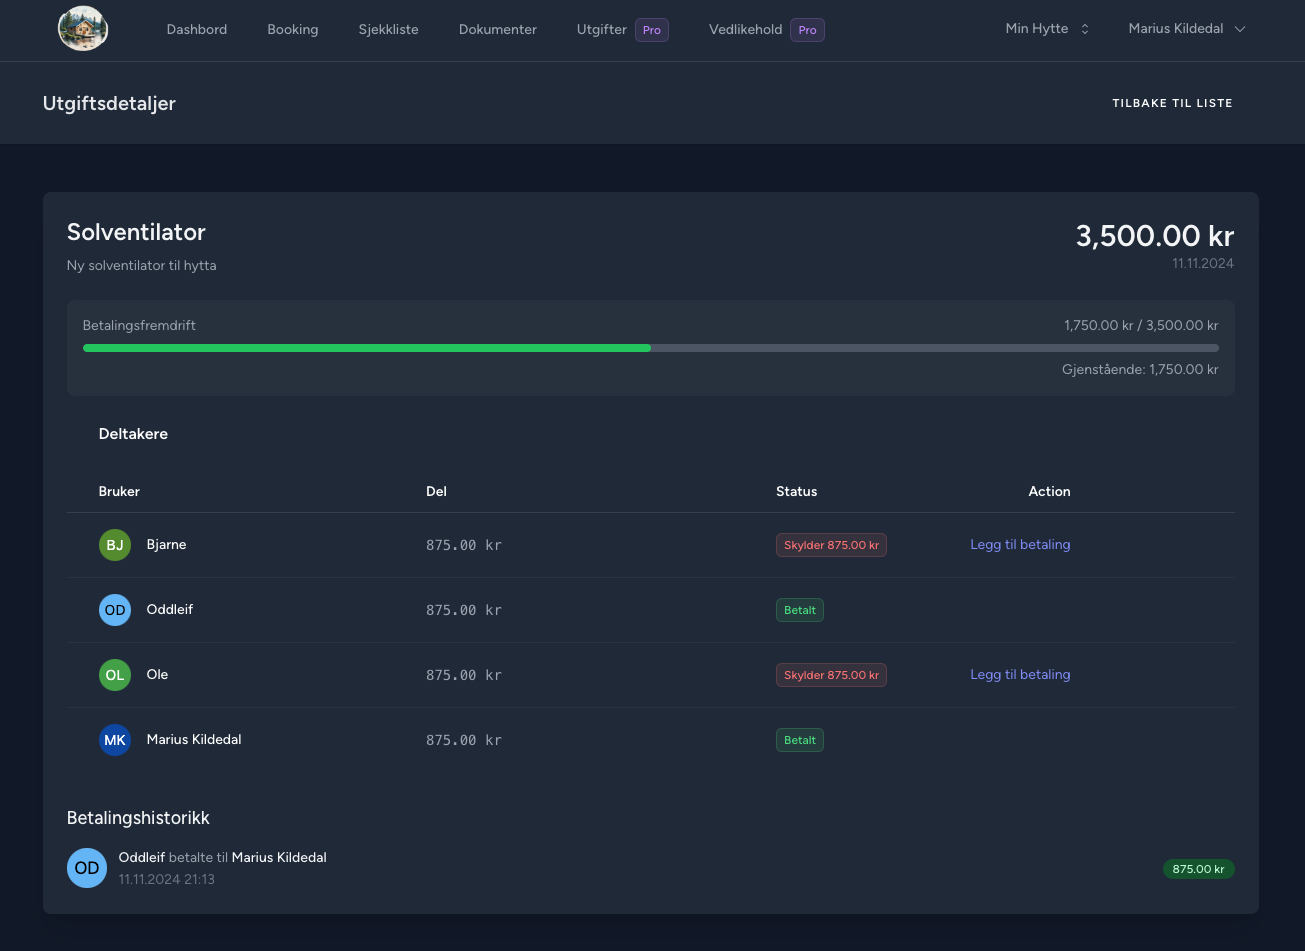Viewport: 1305px width, 951px height.
Task: Click Ole's Skylder 875.00 kr badge
Action: [831, 675]
